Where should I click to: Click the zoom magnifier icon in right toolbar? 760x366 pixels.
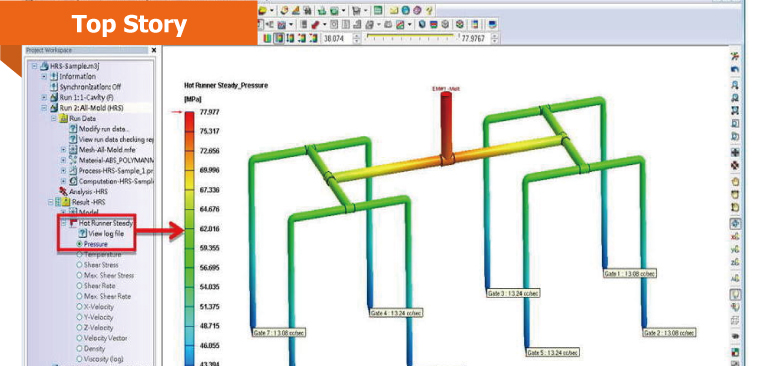tap(735, 85)
